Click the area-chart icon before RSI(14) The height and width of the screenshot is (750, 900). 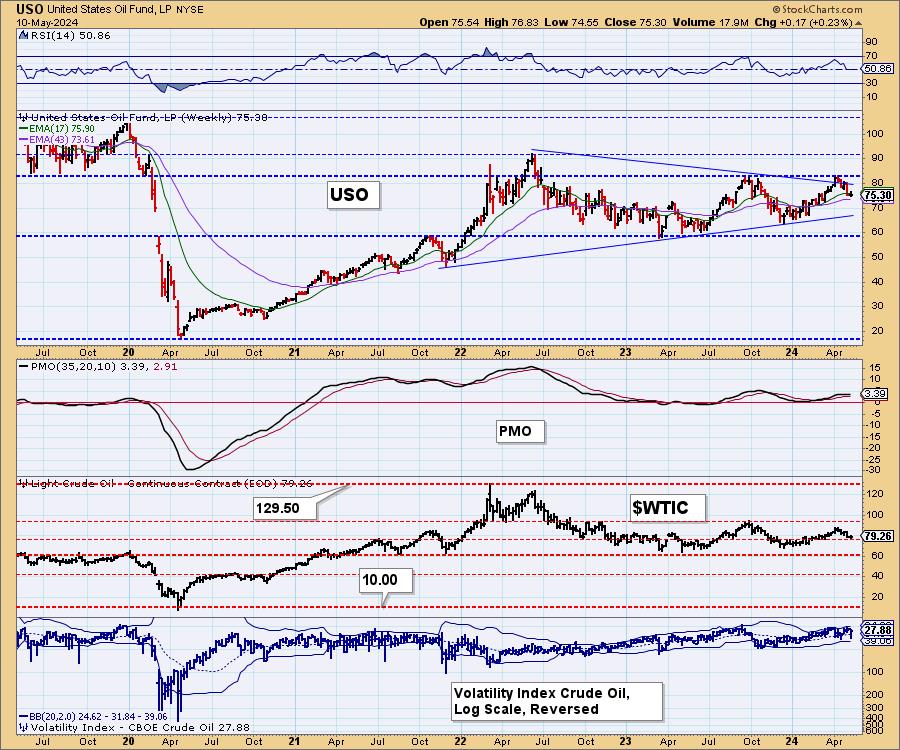tap(23, 36)
